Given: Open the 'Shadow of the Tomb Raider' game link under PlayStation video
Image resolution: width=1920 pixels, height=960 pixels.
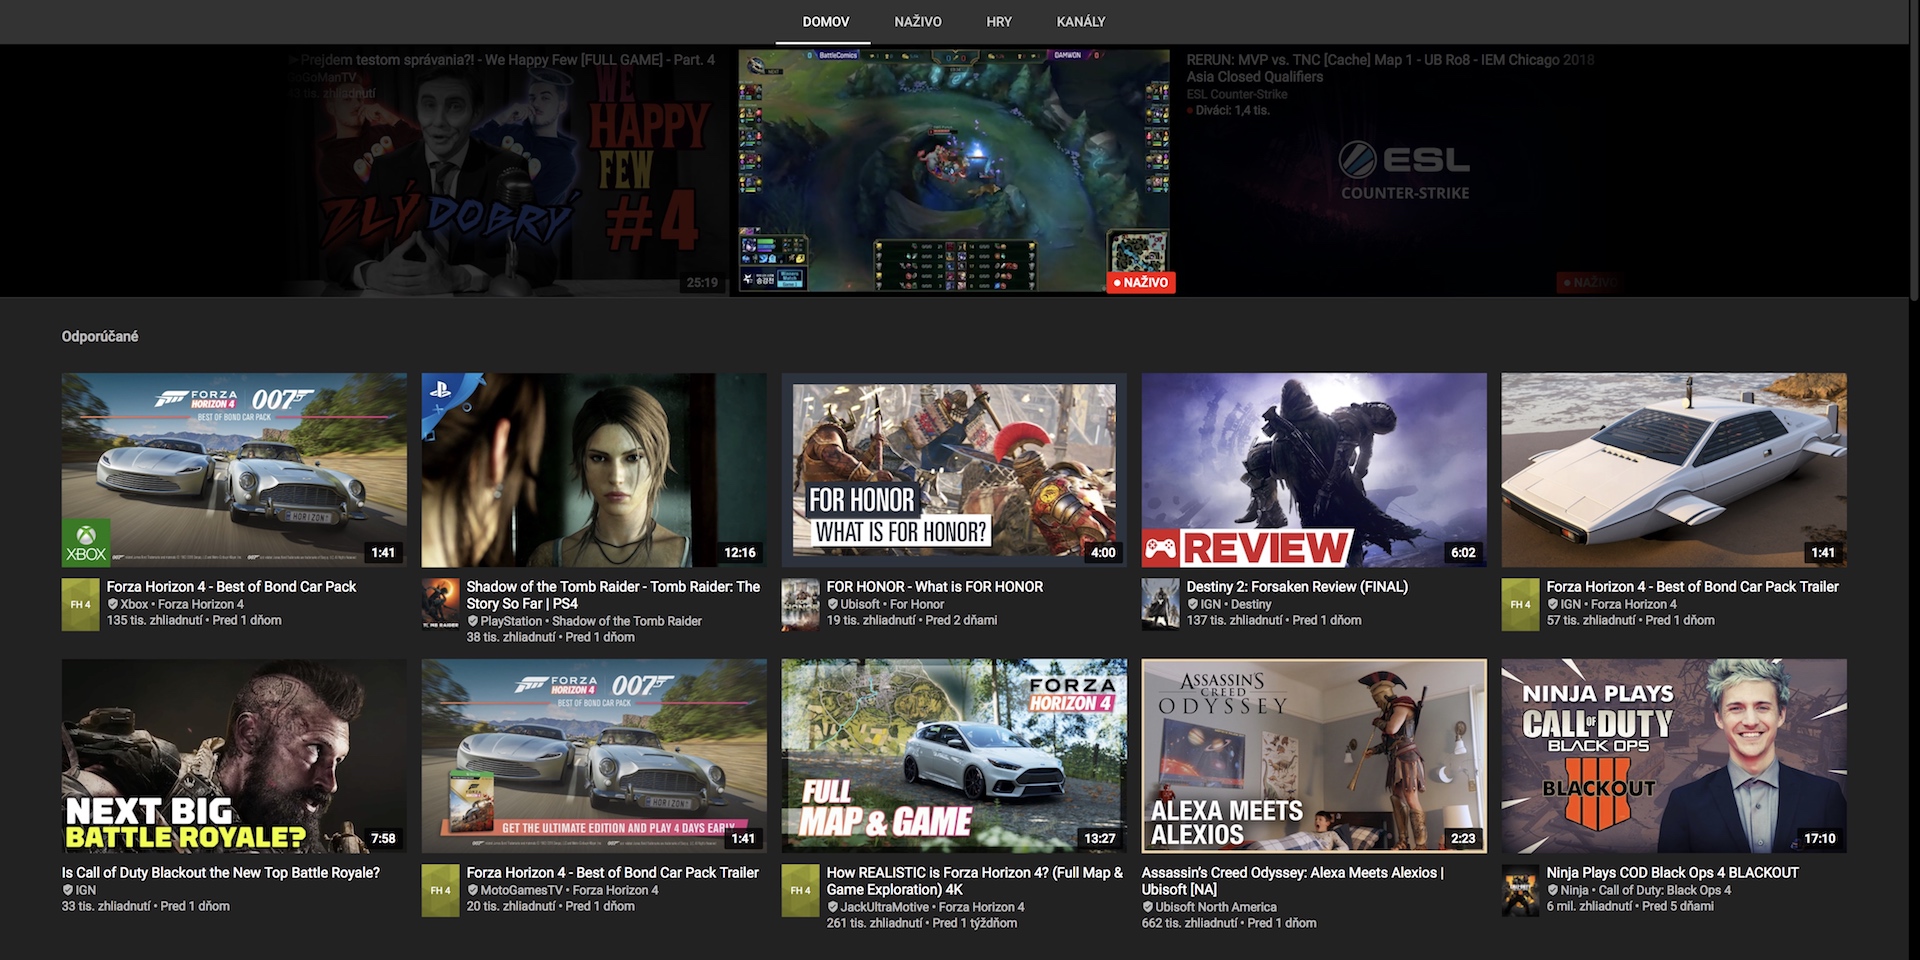Looking at the screenshot, I should point(627,621).
